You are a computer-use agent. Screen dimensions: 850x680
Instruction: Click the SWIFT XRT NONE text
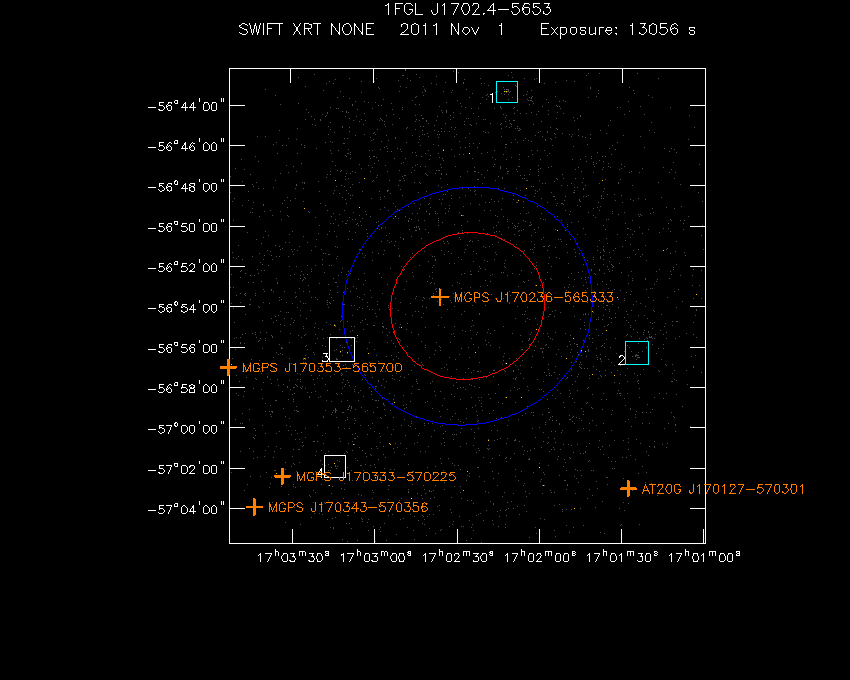(x=306, y=29)
